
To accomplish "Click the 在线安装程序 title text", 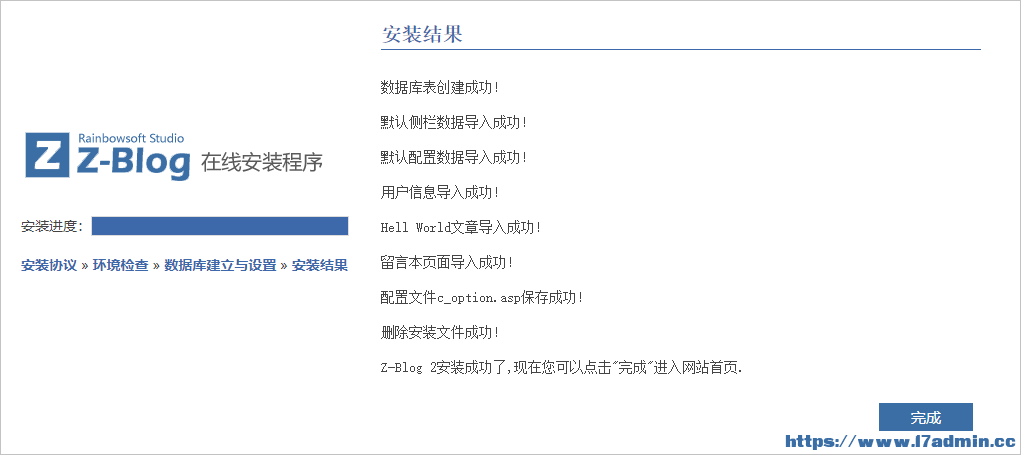I will click(x=262, y=162).
